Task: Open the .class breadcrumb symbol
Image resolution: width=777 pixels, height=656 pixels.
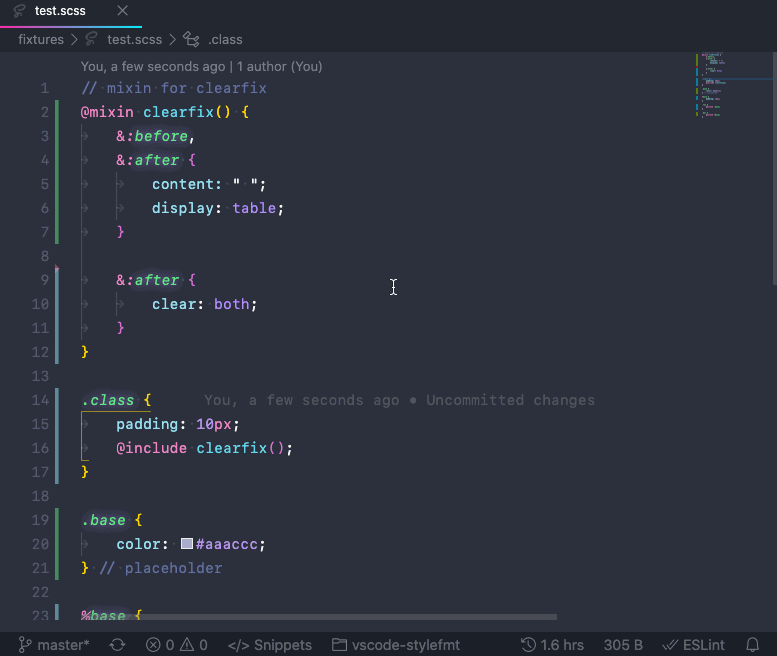Action: (x=225, y=40)
